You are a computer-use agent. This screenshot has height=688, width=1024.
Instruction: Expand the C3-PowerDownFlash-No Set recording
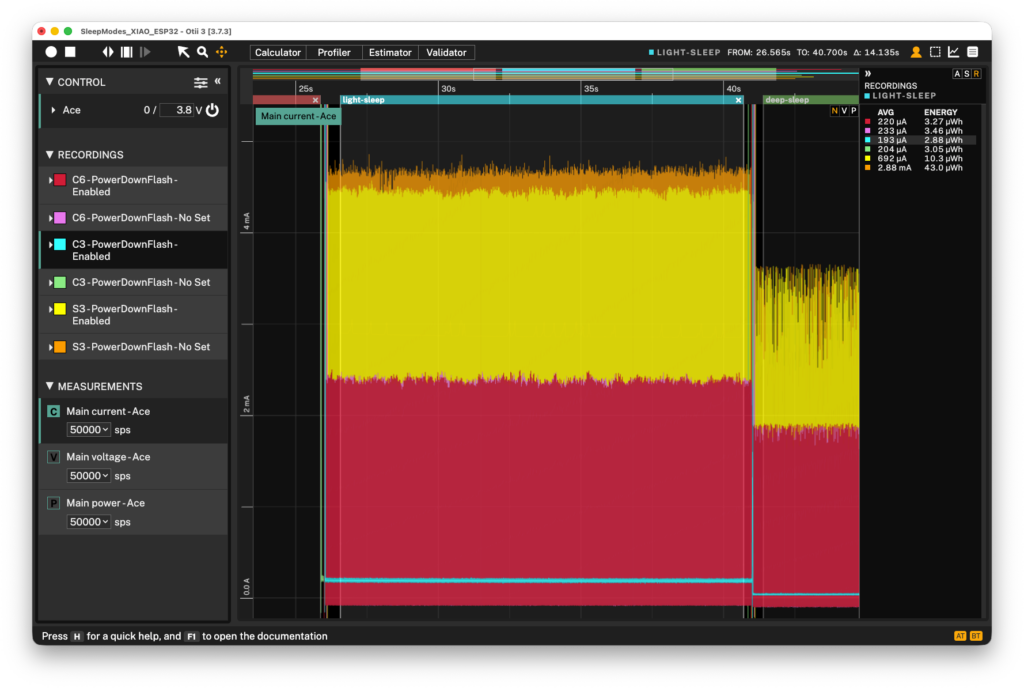pos(50,283)
